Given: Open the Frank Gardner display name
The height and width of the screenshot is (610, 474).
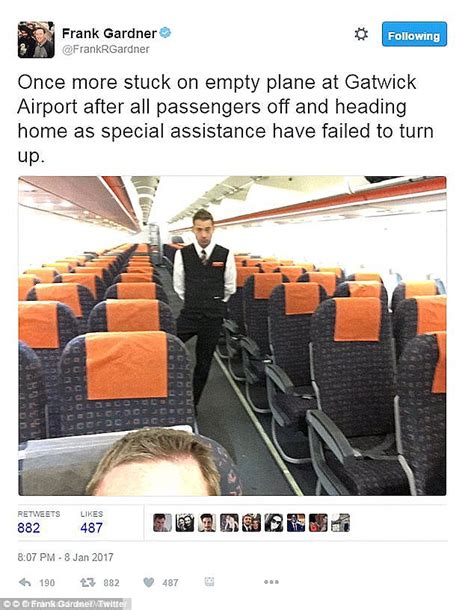Looking at the screenshot, I should coord(109,33).
